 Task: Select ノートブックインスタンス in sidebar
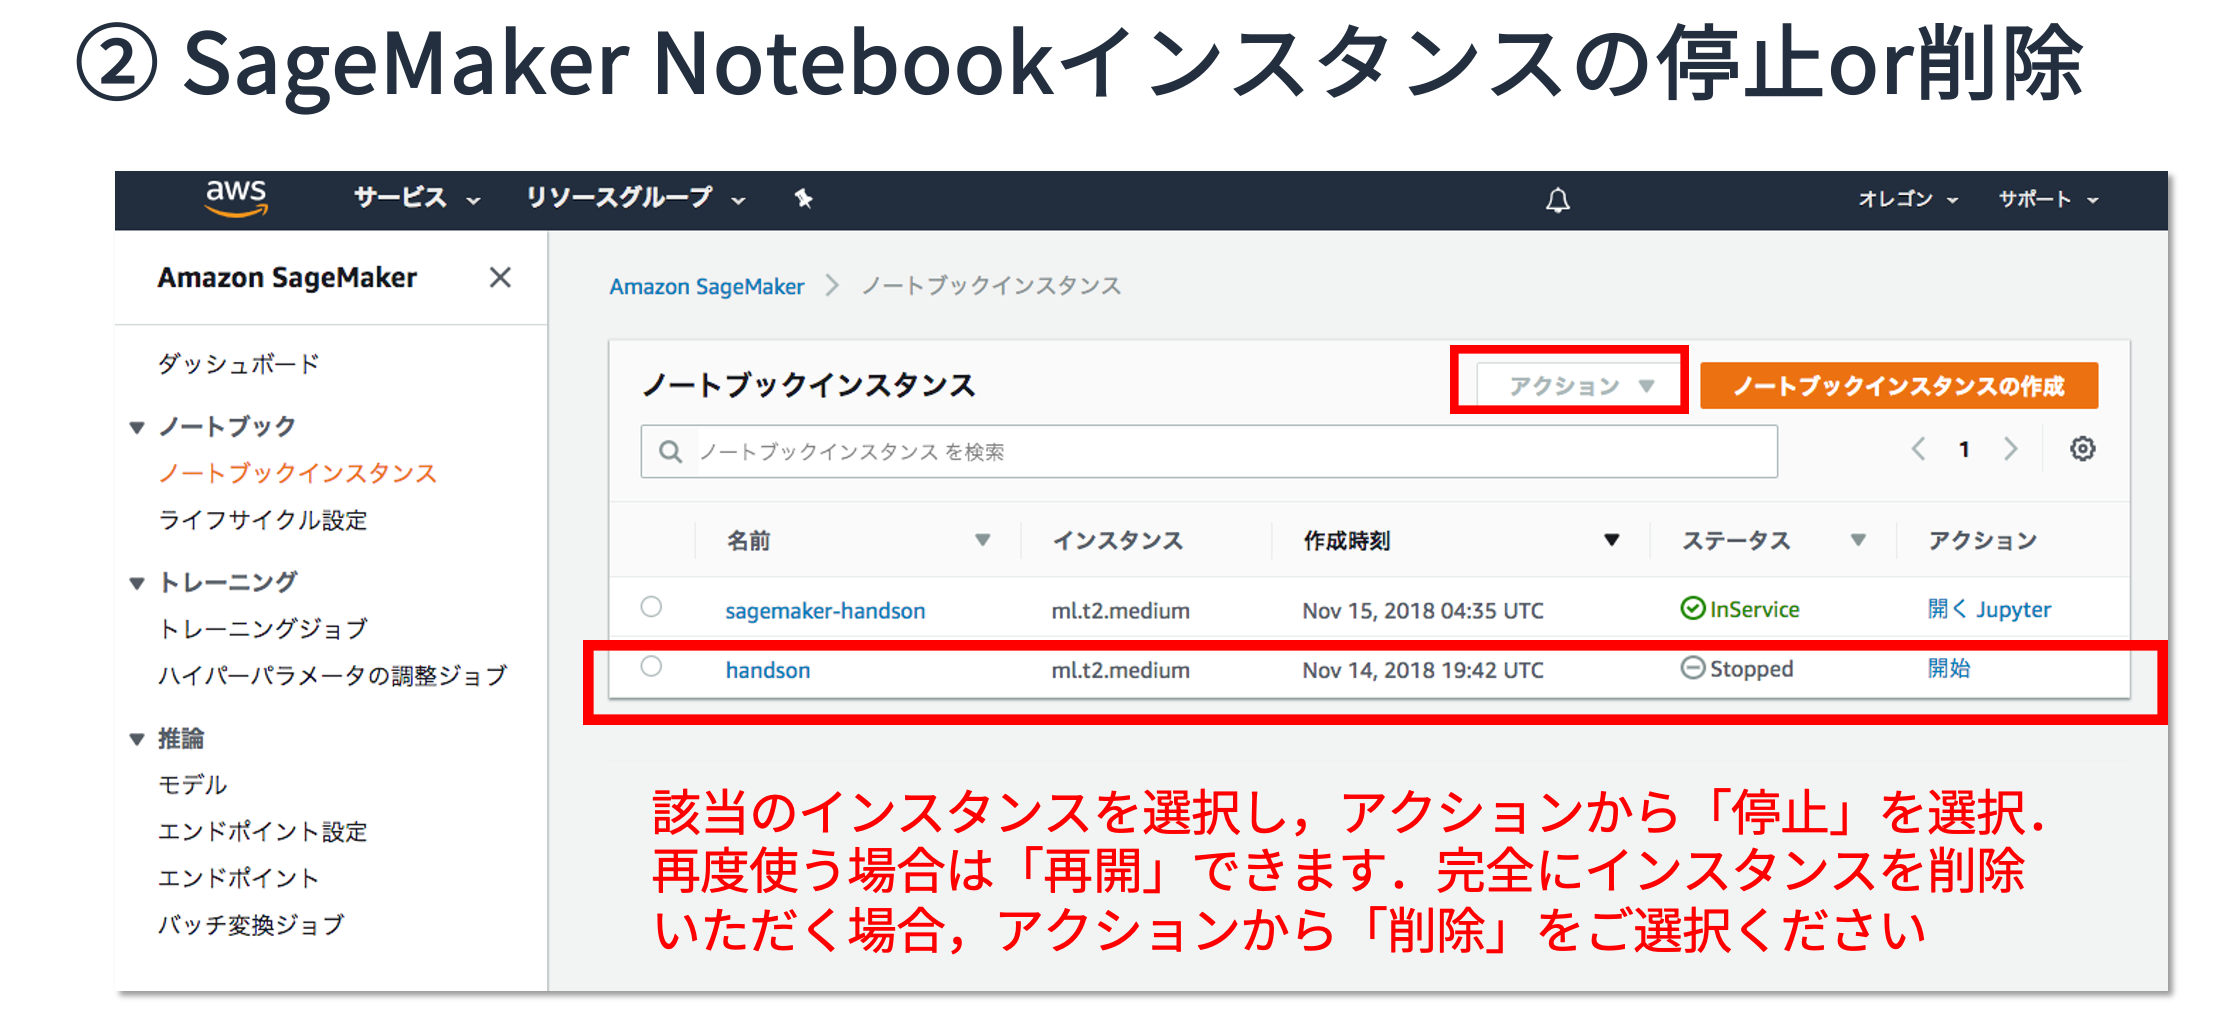(298, 473)
